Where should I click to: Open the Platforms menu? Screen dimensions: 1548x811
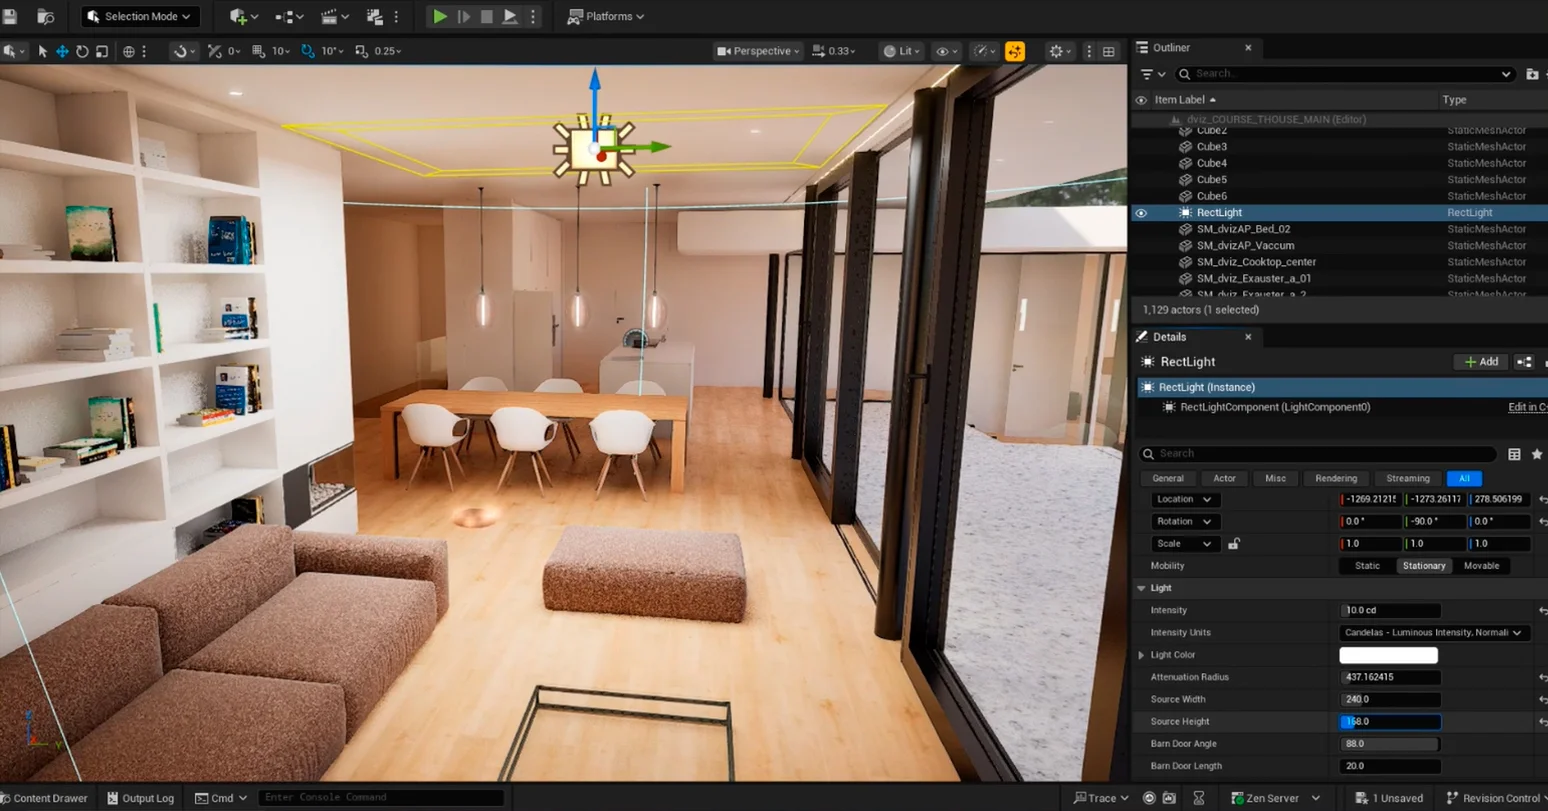coord(606,17)
